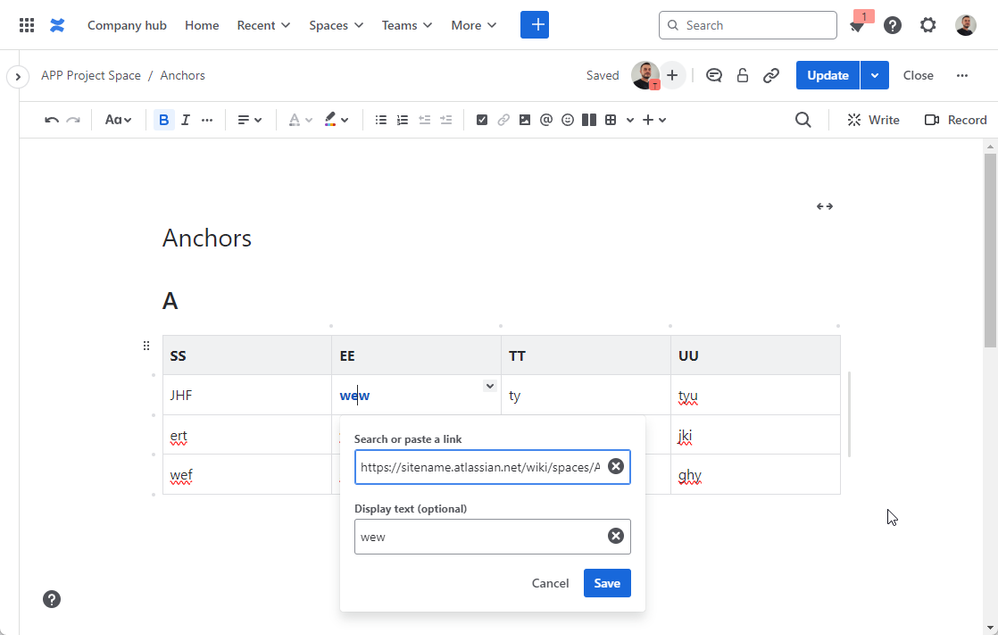Viewport: 998px width, 635px height.
Task: Expand the table options chevron
Action: click(x=629, y=120)
